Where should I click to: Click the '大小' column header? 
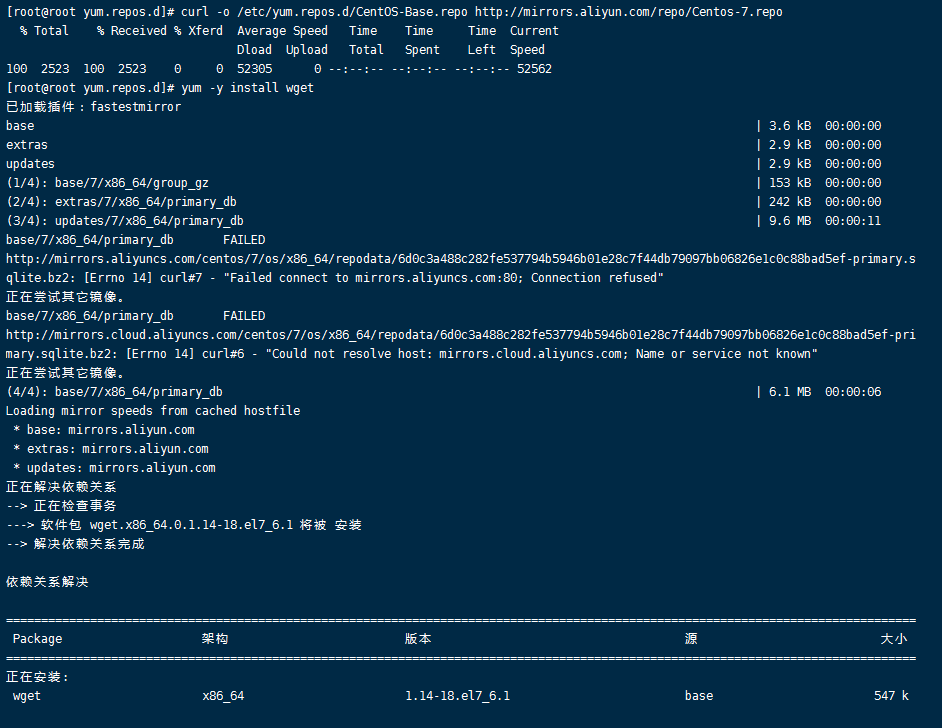(x=894, y=639)
